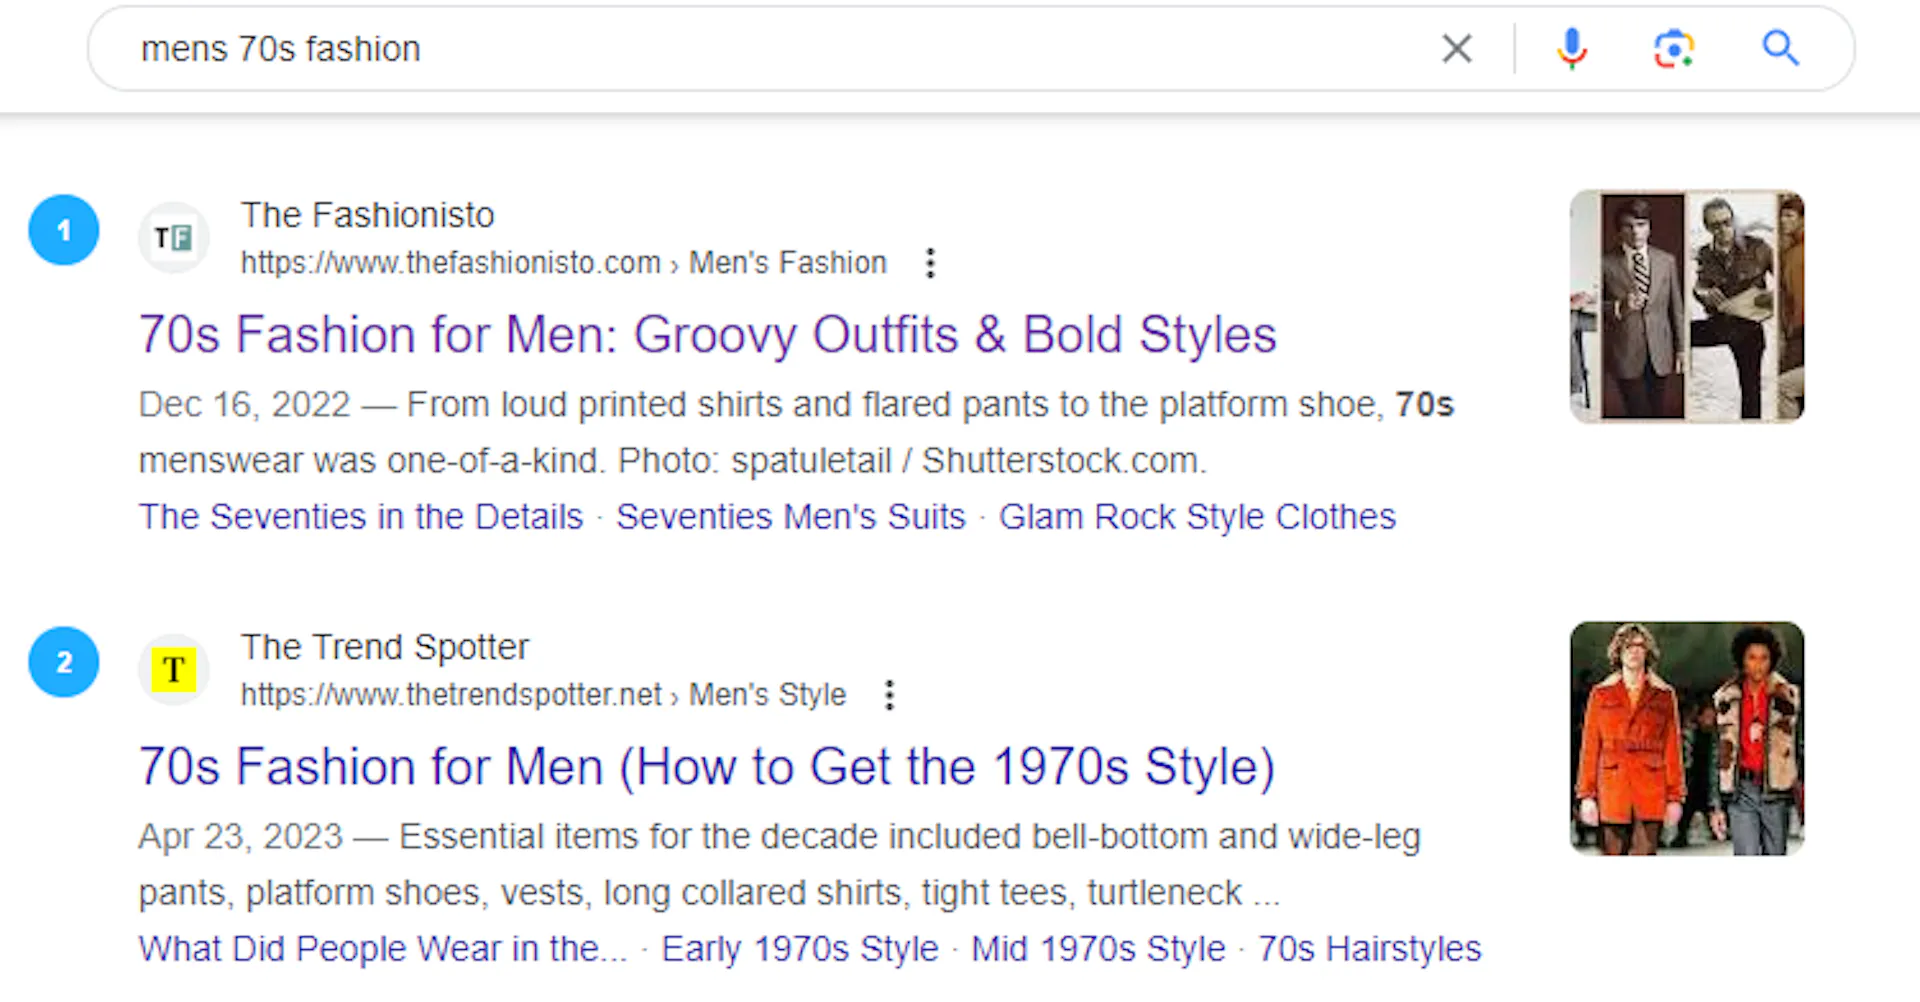Image resolution: width=1920 pixels, height=1002 pixels.
Task: Start voice search with the microphone icon
Action: pyautogui.click(x=1572, y=48)
